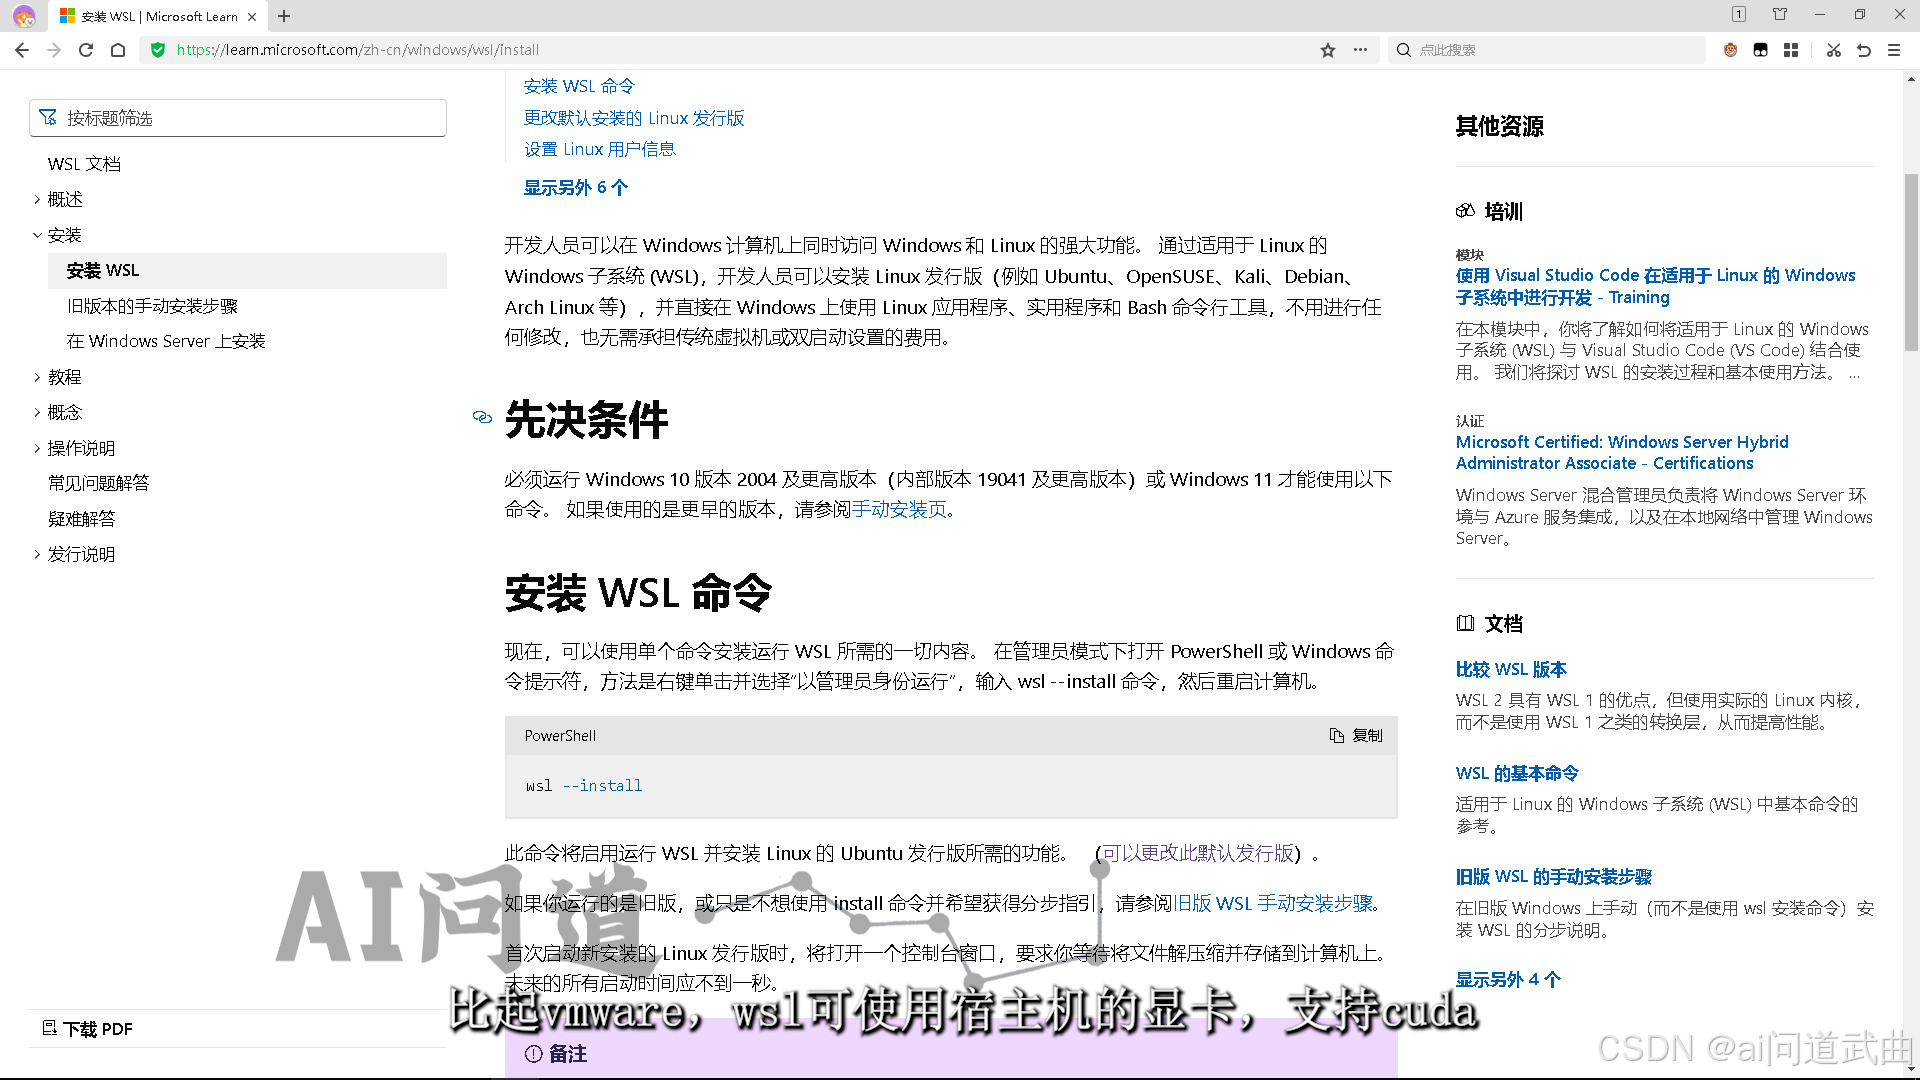Click the 下载 PDF button

click(88, 1029)
